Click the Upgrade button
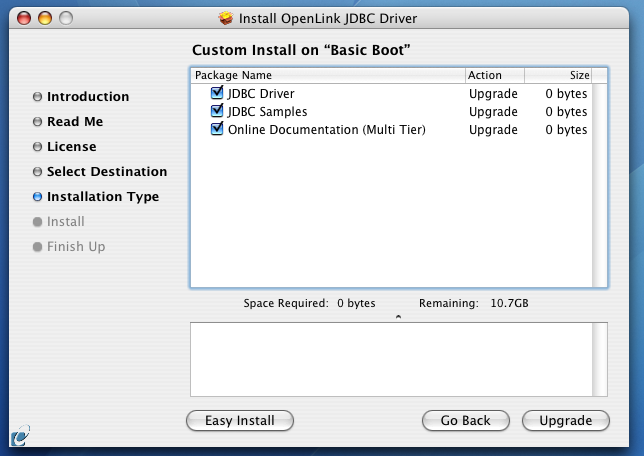The image size is (644, 456). 565,421
